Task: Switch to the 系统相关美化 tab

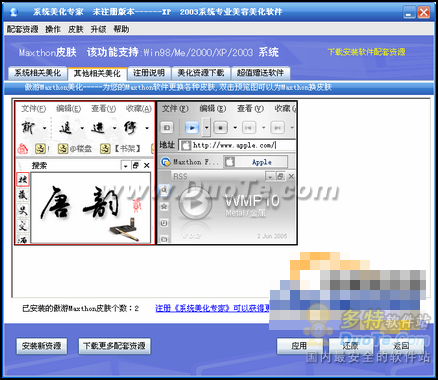Action: tap(37, 73)
